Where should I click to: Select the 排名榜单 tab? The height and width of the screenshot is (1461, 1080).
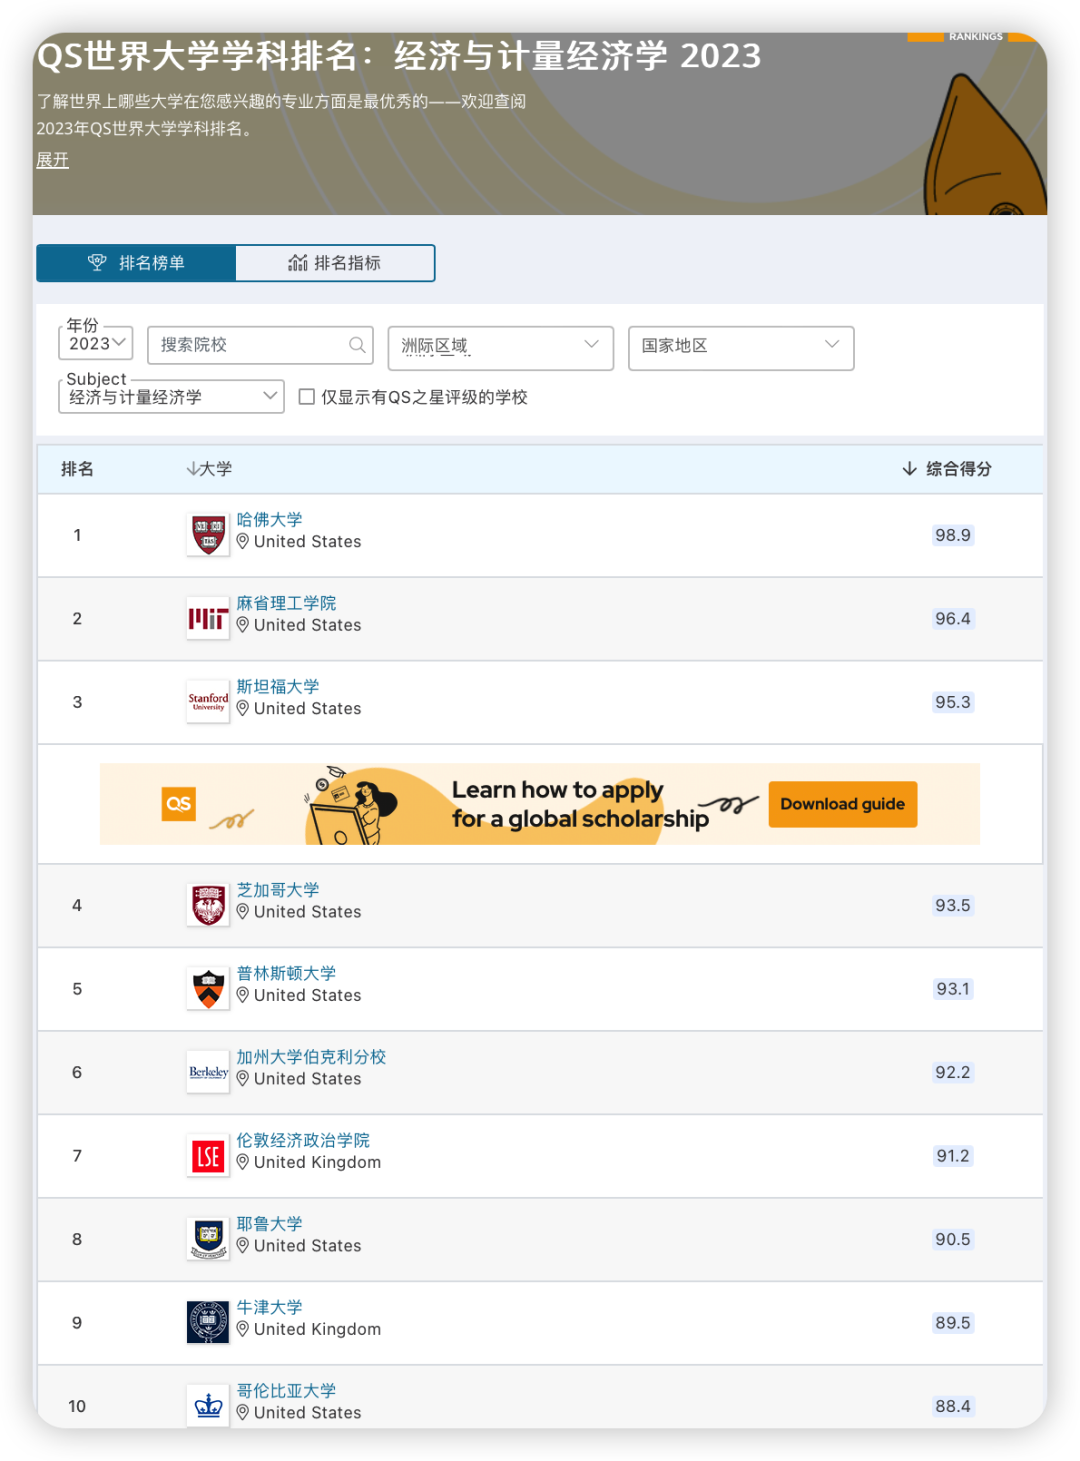coord(137,263)
